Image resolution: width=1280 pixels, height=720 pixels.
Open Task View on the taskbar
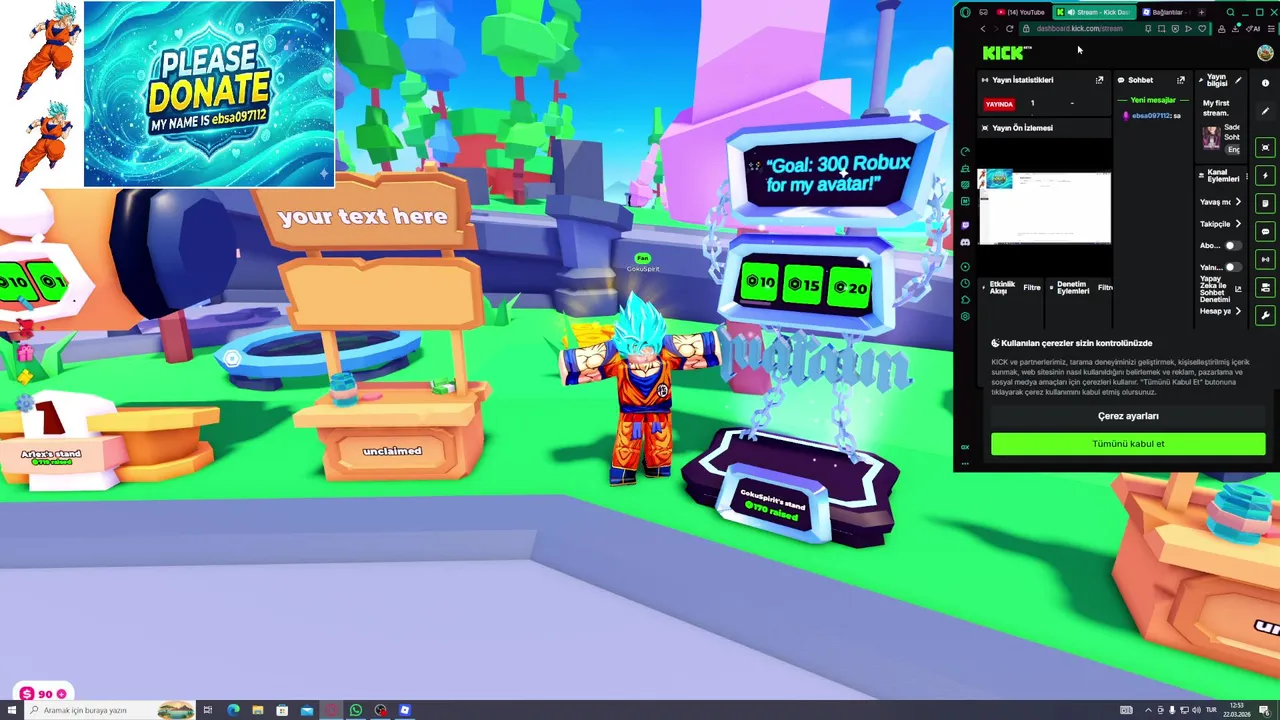[x=208, y=710]
